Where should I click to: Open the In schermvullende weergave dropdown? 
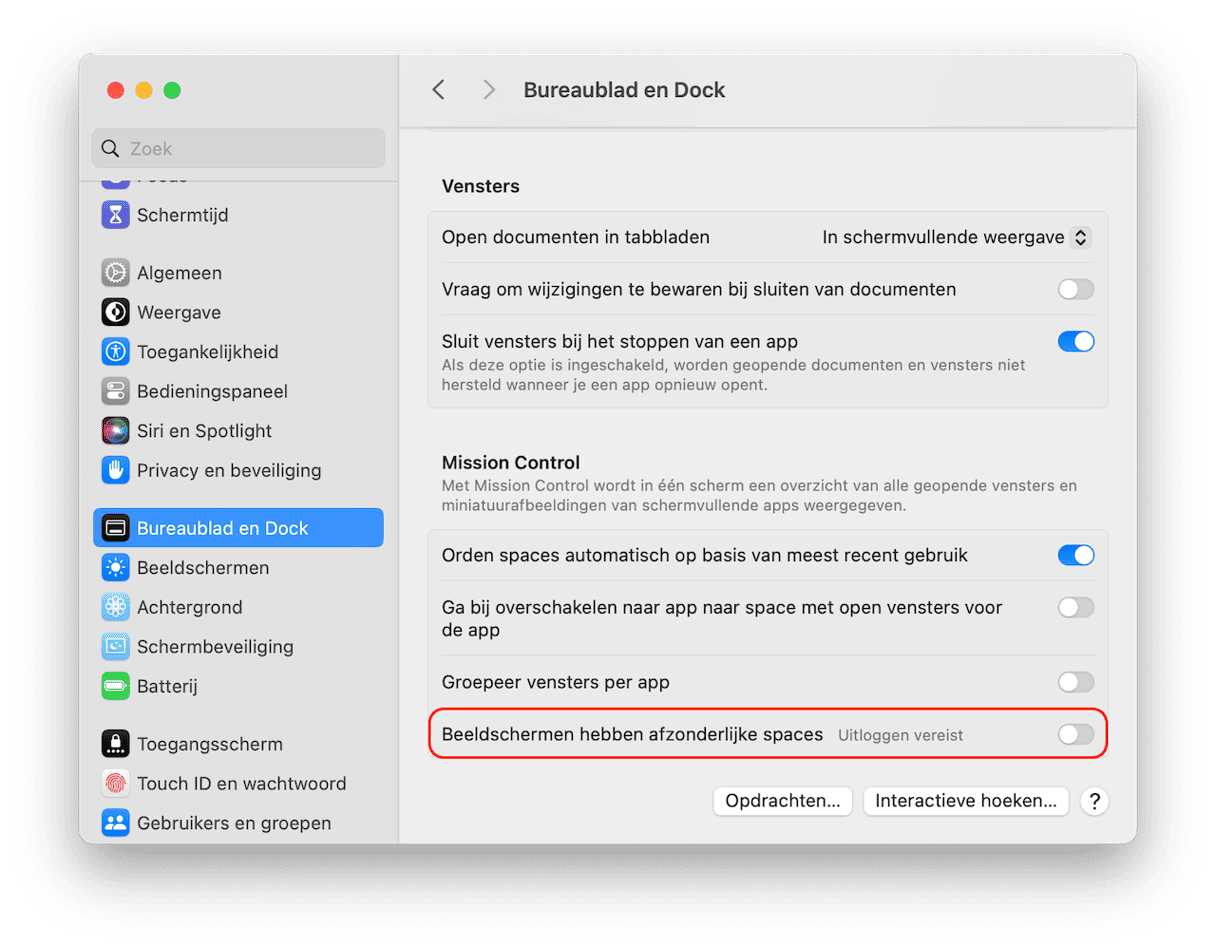coord(955,237)
